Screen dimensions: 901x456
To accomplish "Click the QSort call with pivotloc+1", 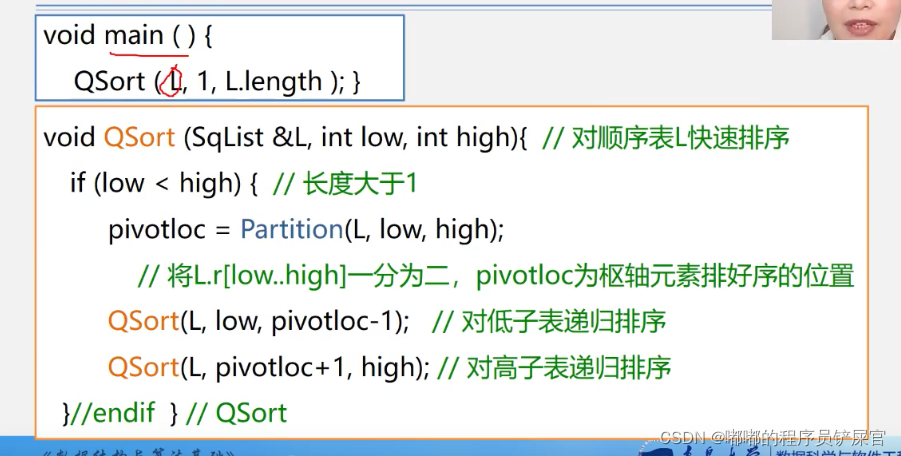I will pyautogui.click(x=268, y=367).
